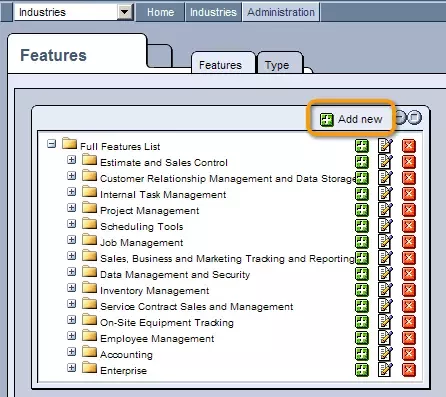Delete Employee Management row
Image resolution: width=446 pixels, height=397 pixels.
pyautogui.click(x=409, y=338)
